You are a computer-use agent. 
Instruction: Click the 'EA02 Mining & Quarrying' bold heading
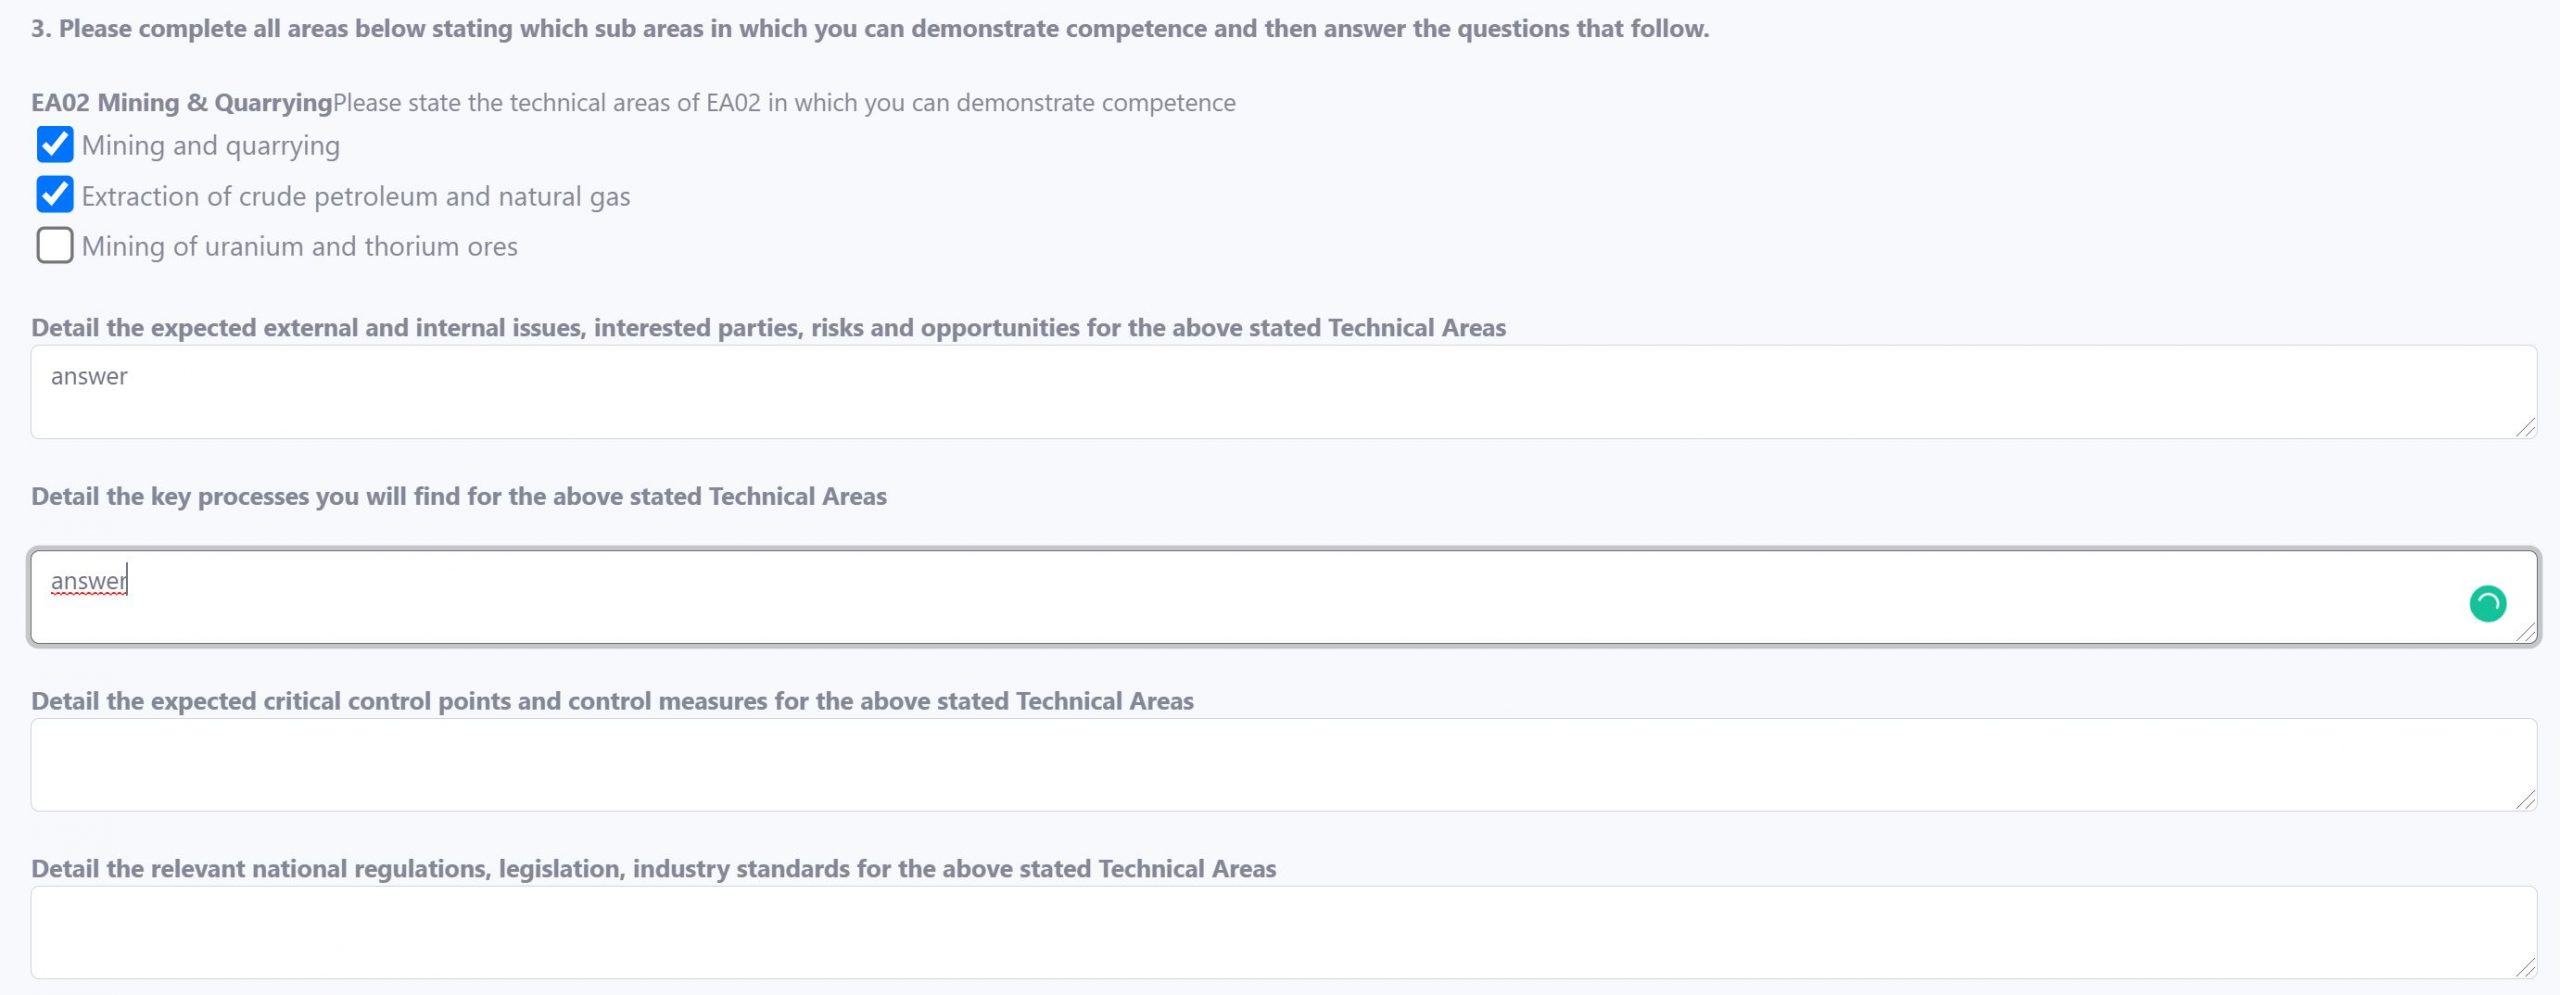(181, 103)
